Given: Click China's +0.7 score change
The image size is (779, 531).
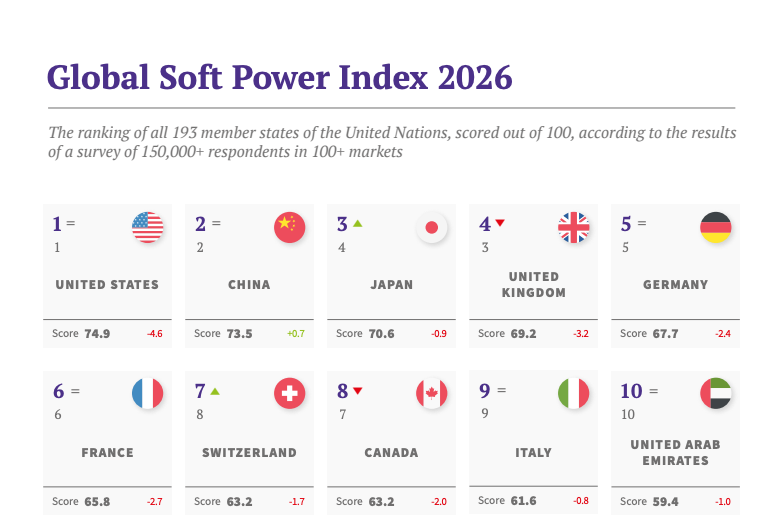Looking at the screenshot, I should [296, 334].
